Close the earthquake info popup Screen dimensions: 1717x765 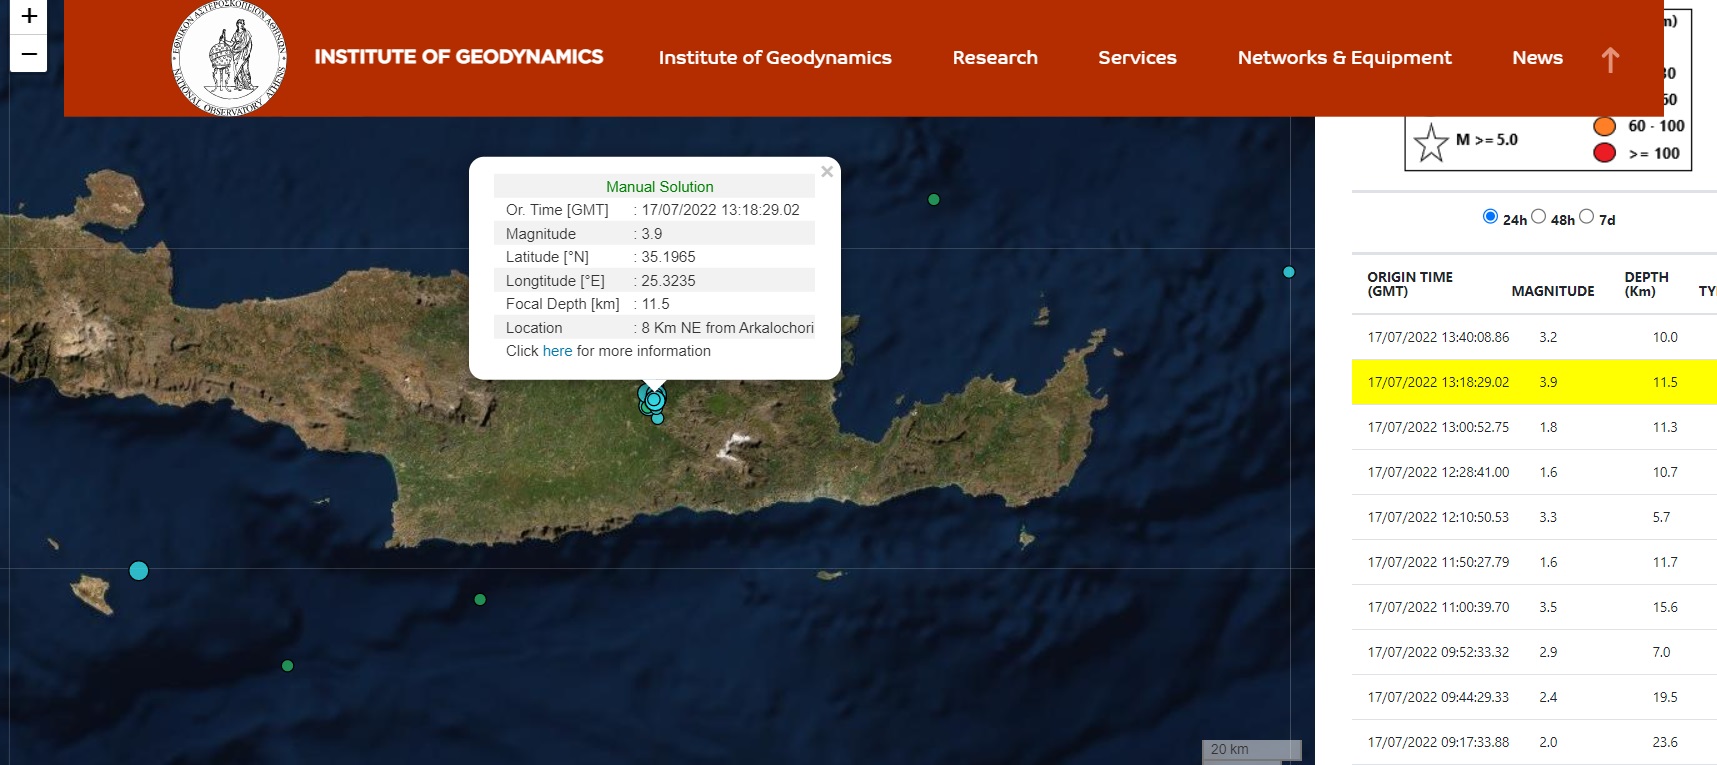[827, 172]
